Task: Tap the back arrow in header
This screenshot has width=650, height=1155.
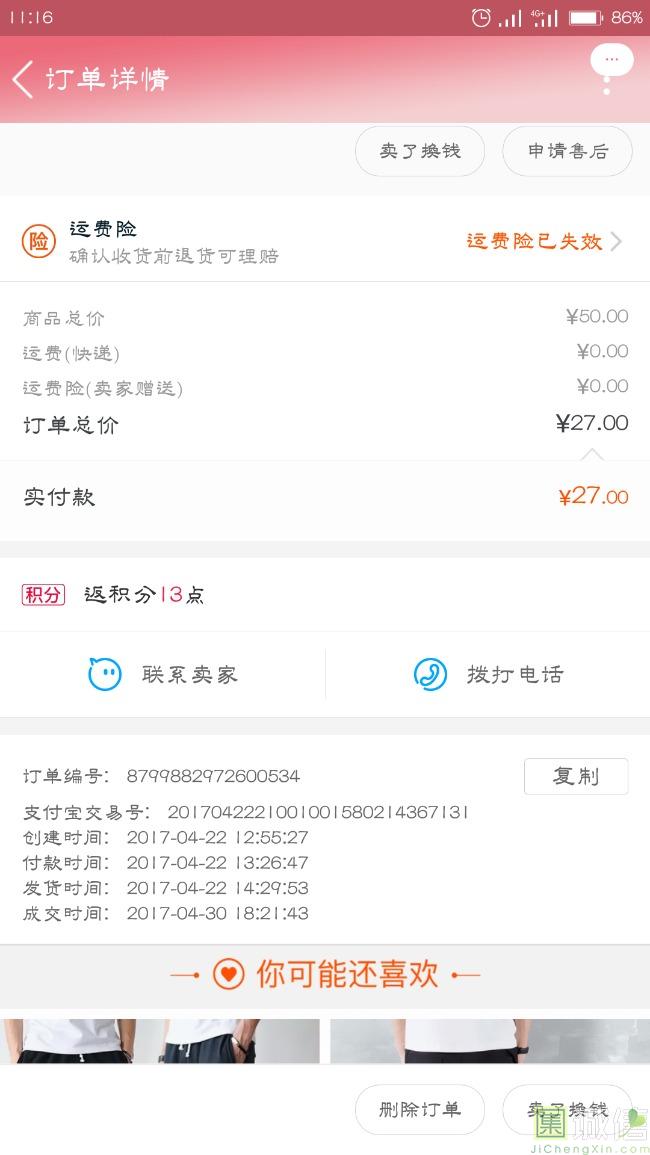Action: 24,79
